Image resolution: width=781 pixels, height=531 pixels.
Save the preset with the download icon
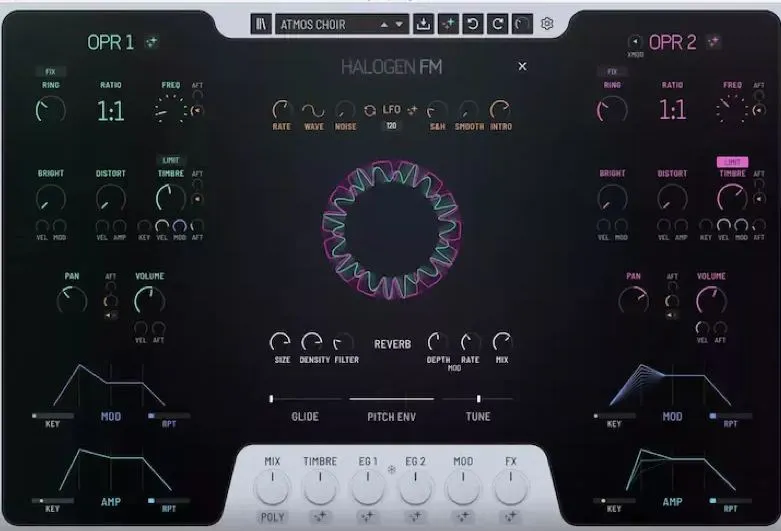(423, 24)
